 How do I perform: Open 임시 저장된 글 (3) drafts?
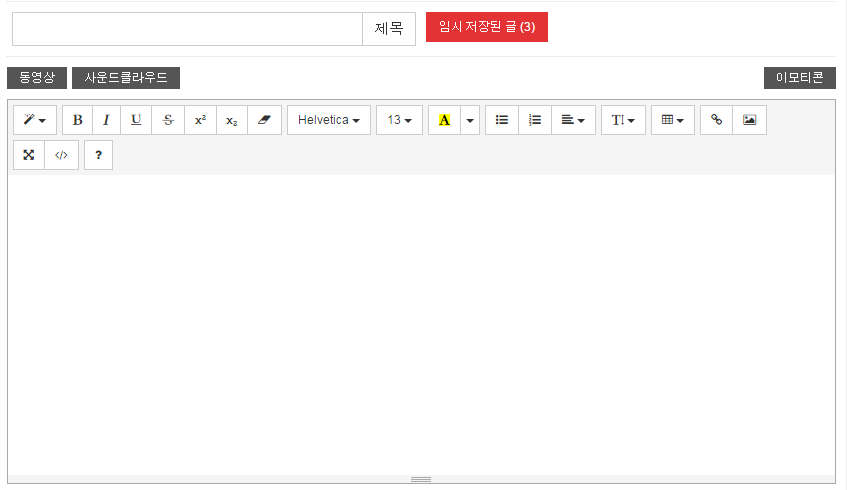pyautogui.click(x=487, y=27)
